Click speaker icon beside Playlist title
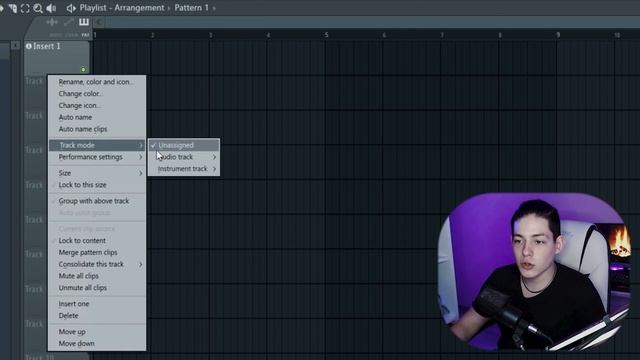The height and width of the screenshot is (360, 640). click(71, 8)
